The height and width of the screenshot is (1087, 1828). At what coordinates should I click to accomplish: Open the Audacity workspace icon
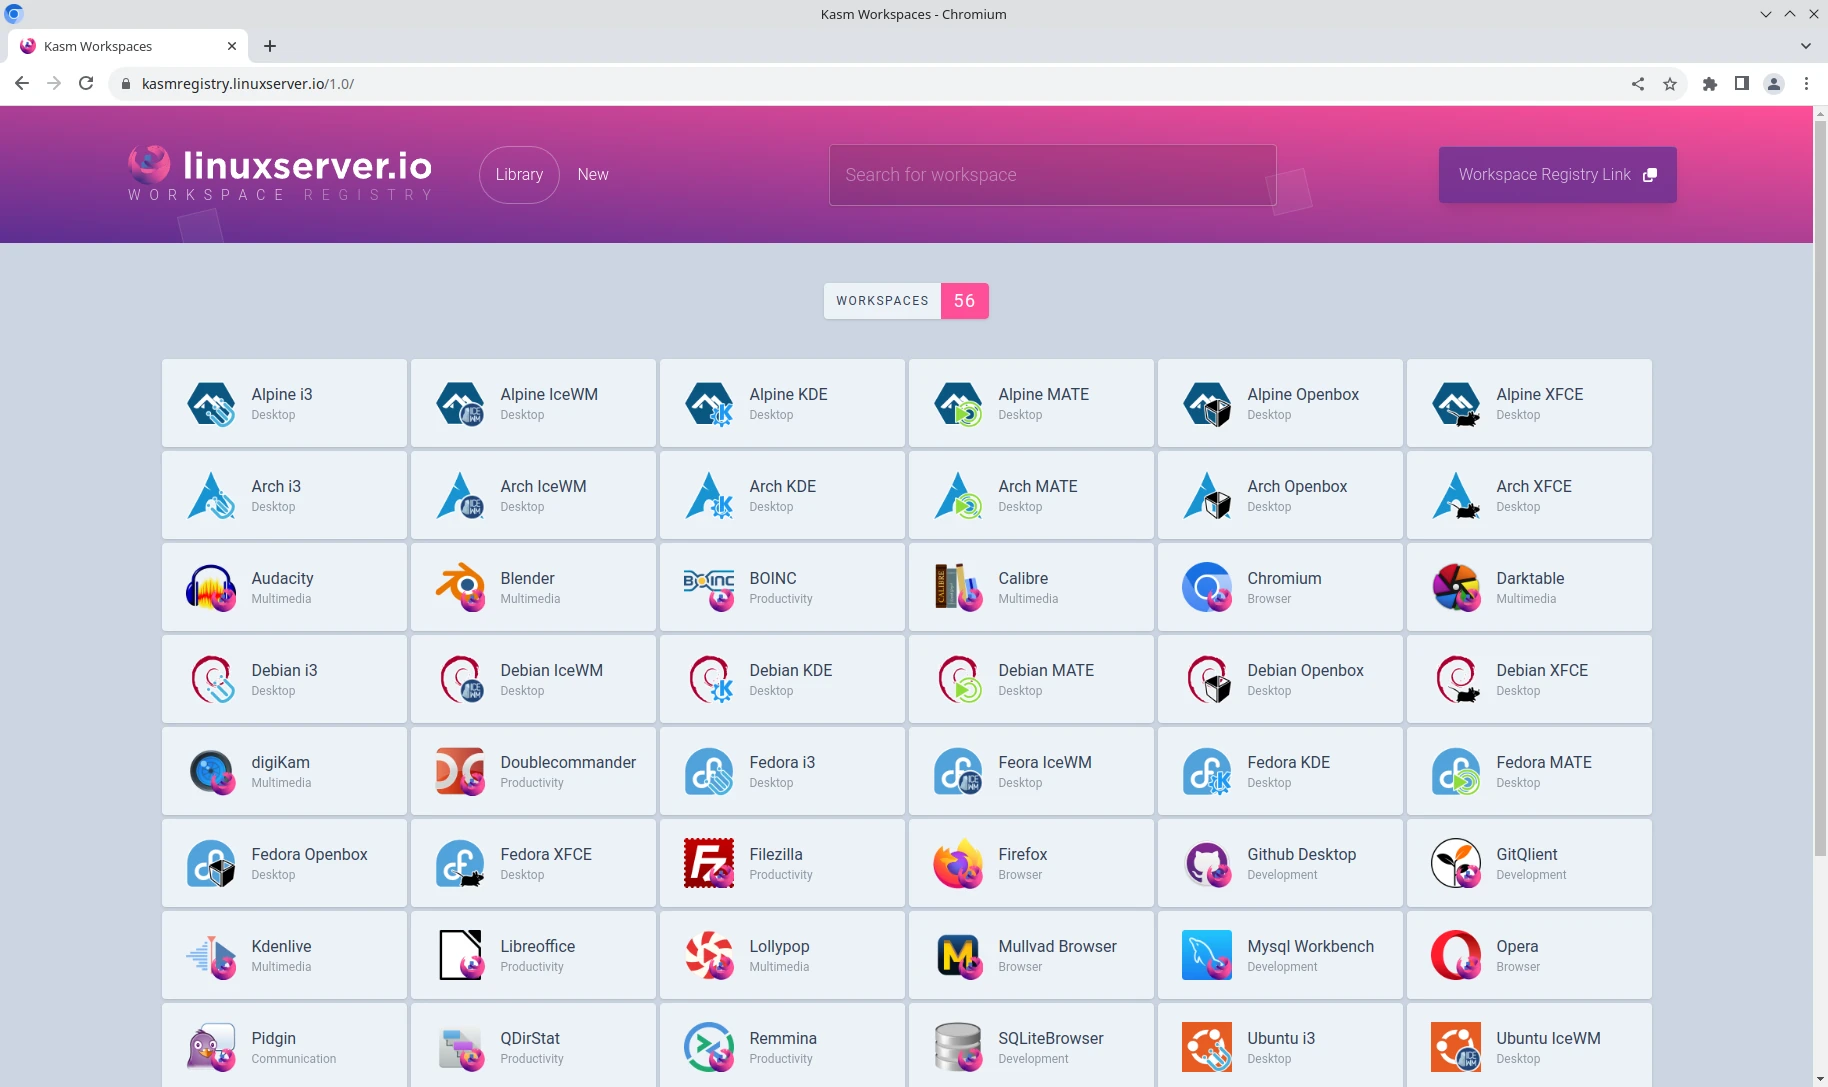pos(211,587)
